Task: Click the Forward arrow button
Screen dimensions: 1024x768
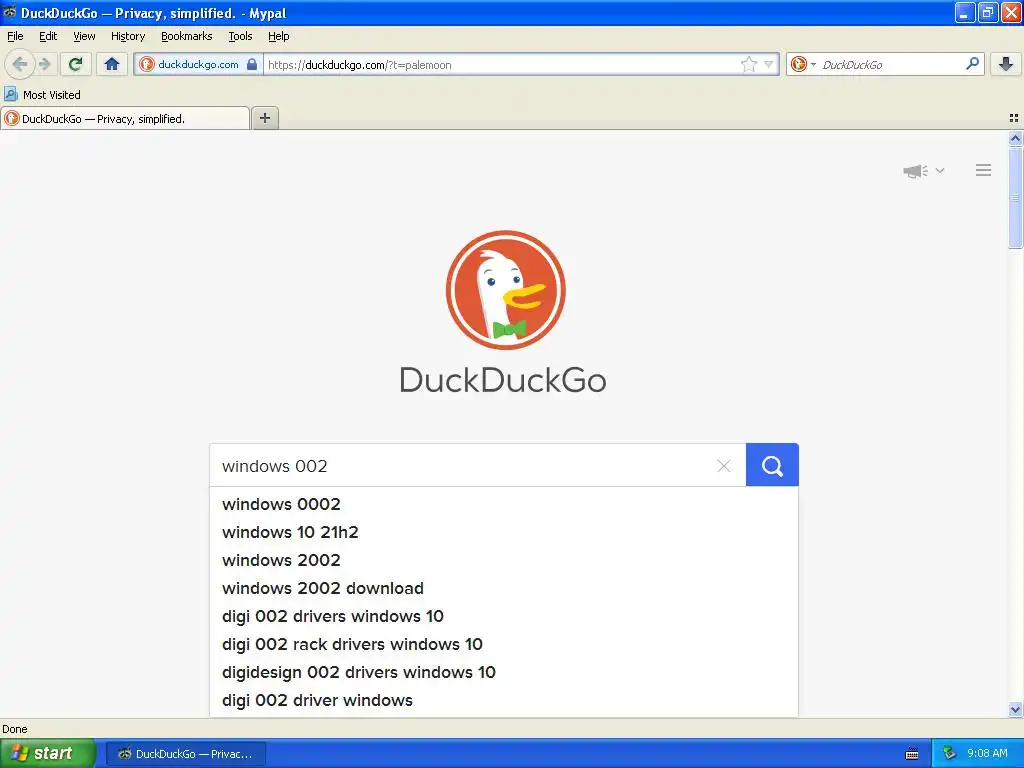Action: click(x=44, y=64)
